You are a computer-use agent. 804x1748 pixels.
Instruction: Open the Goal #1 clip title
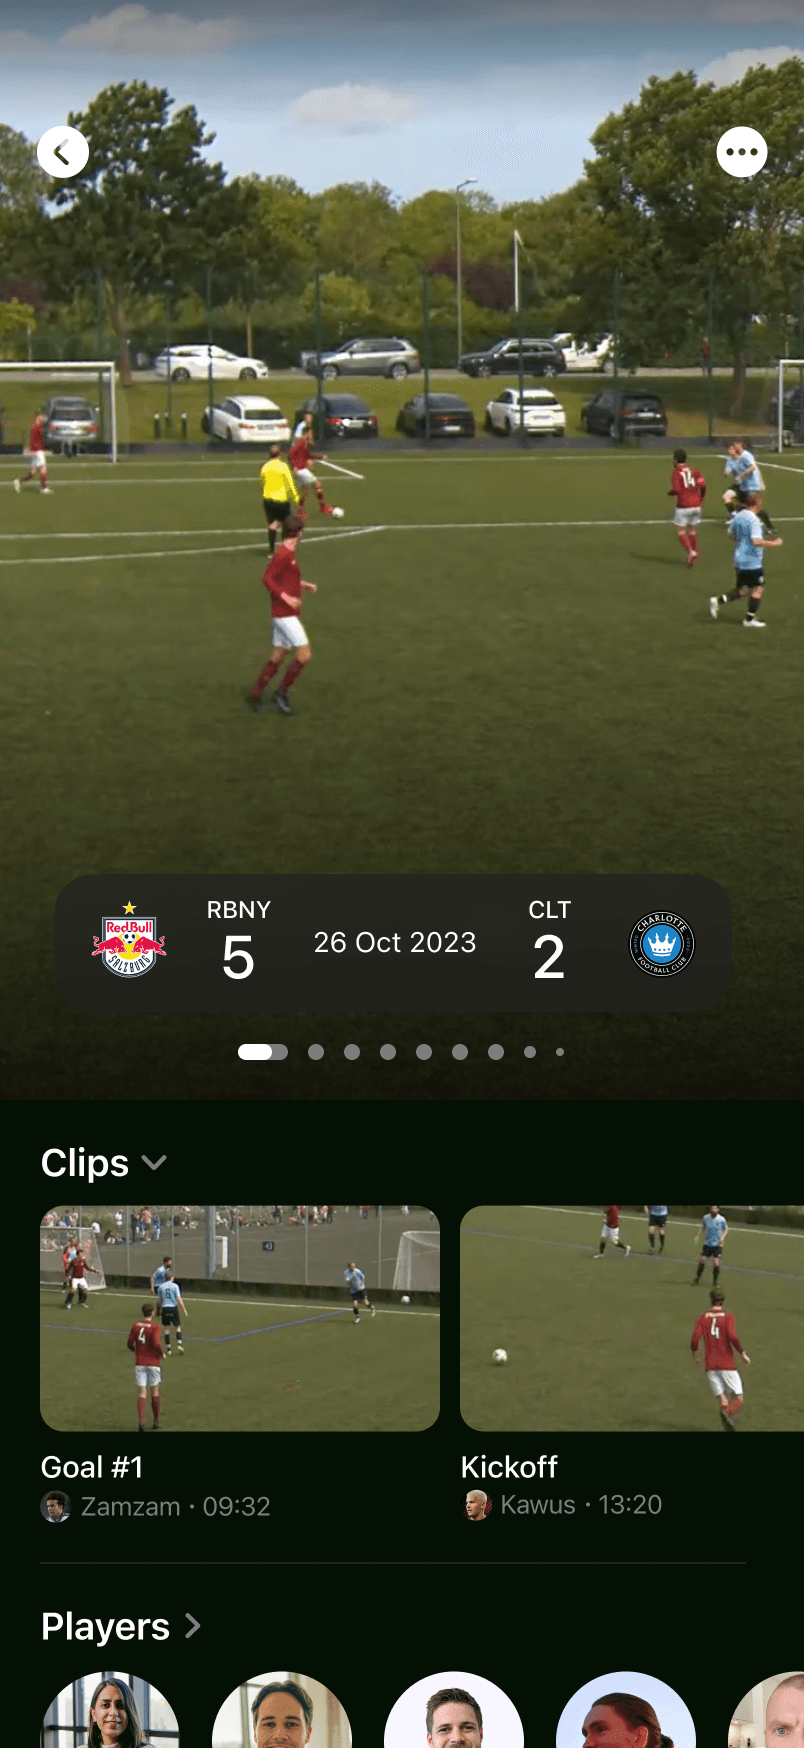point(92,1467)
